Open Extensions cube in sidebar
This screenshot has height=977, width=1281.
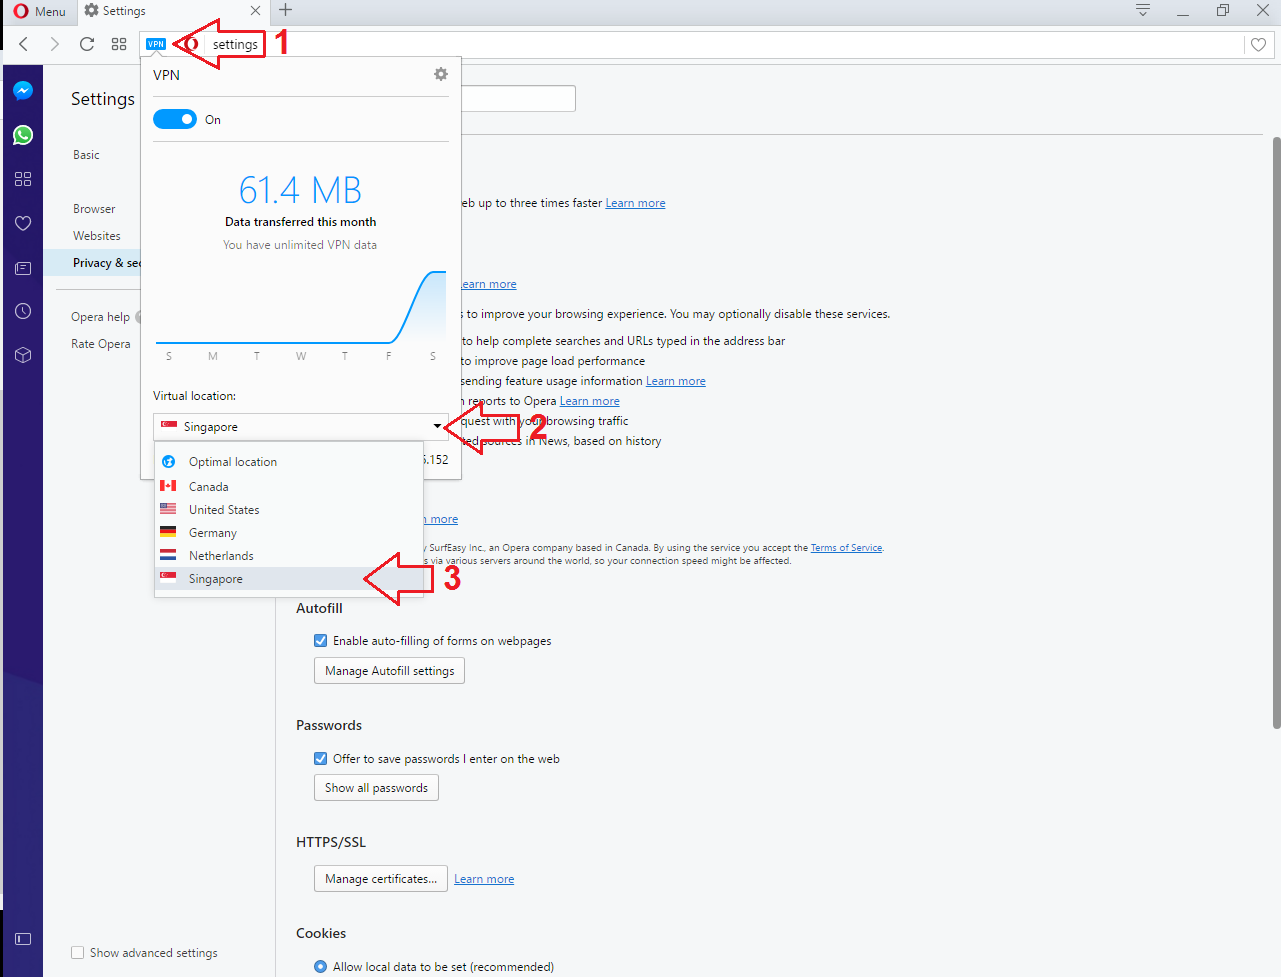[x=23, y=355]
